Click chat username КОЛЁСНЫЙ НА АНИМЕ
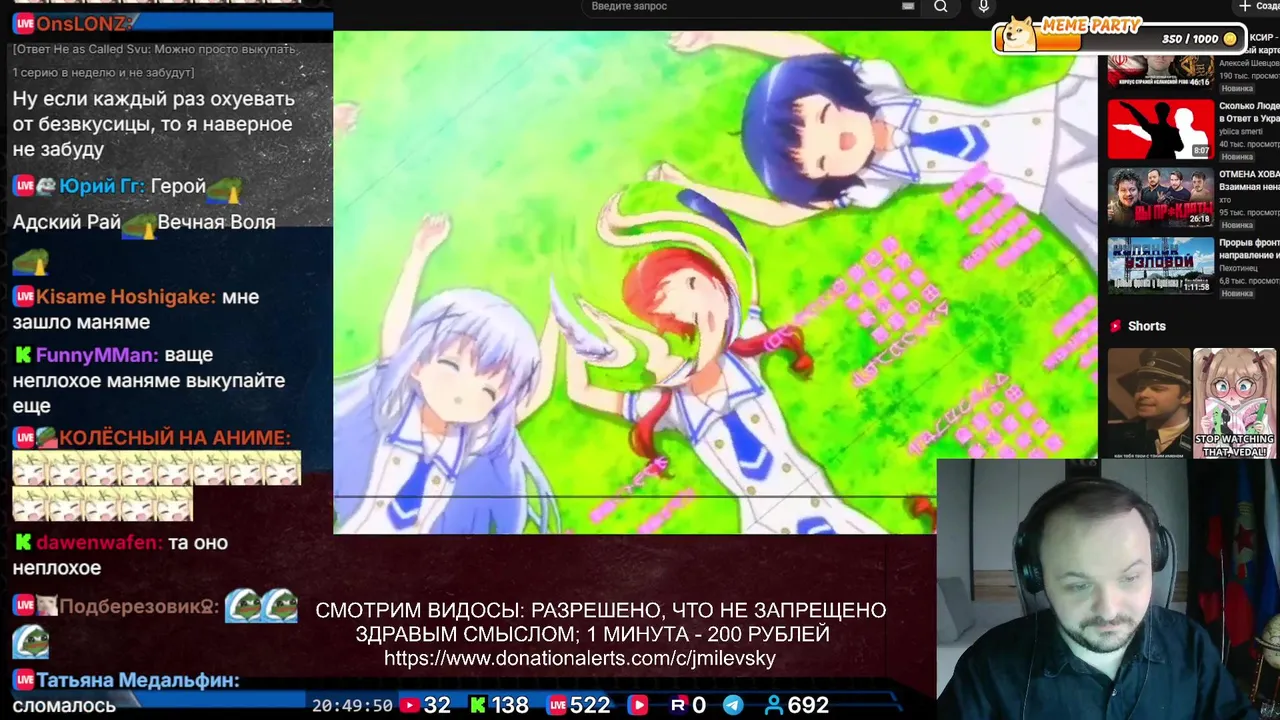This screenshot has height=720, width=1280. coord(175,438)
